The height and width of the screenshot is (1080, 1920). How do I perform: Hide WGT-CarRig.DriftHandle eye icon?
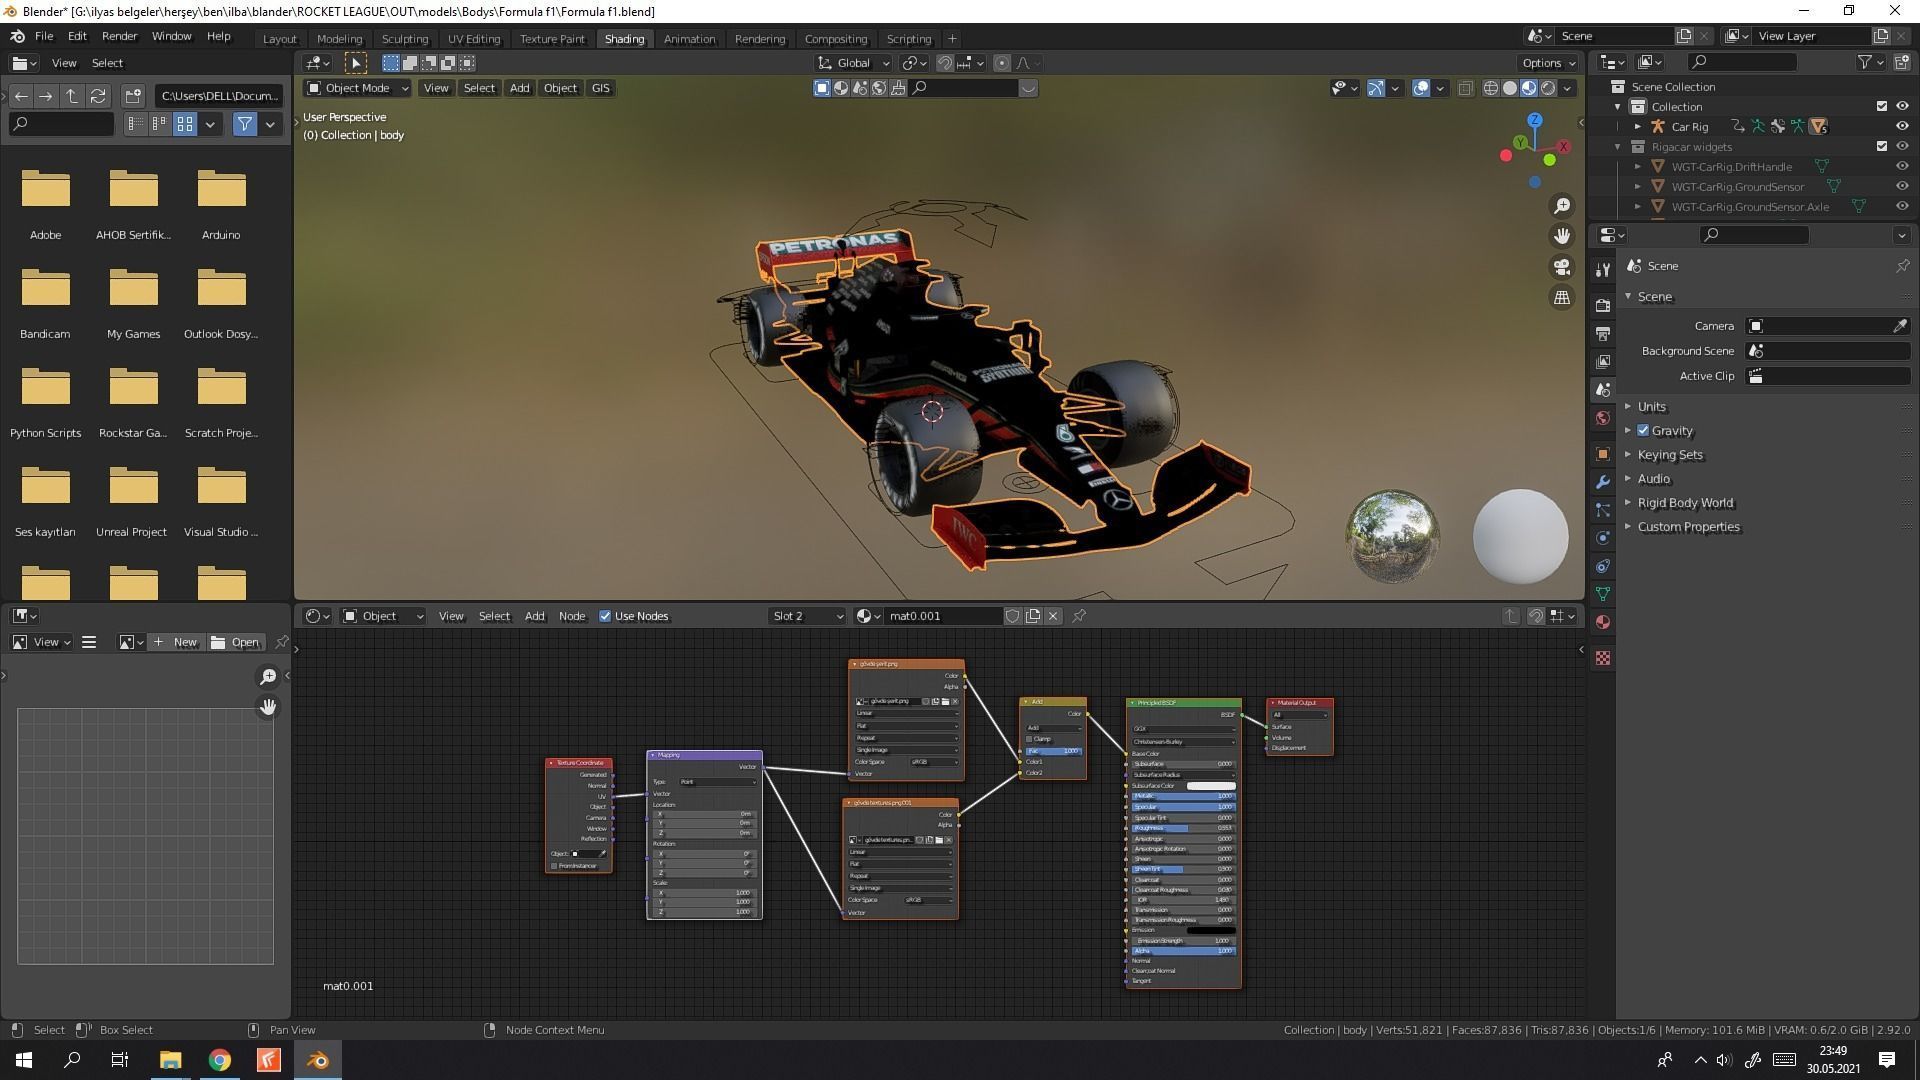(x=1902, y=167)
